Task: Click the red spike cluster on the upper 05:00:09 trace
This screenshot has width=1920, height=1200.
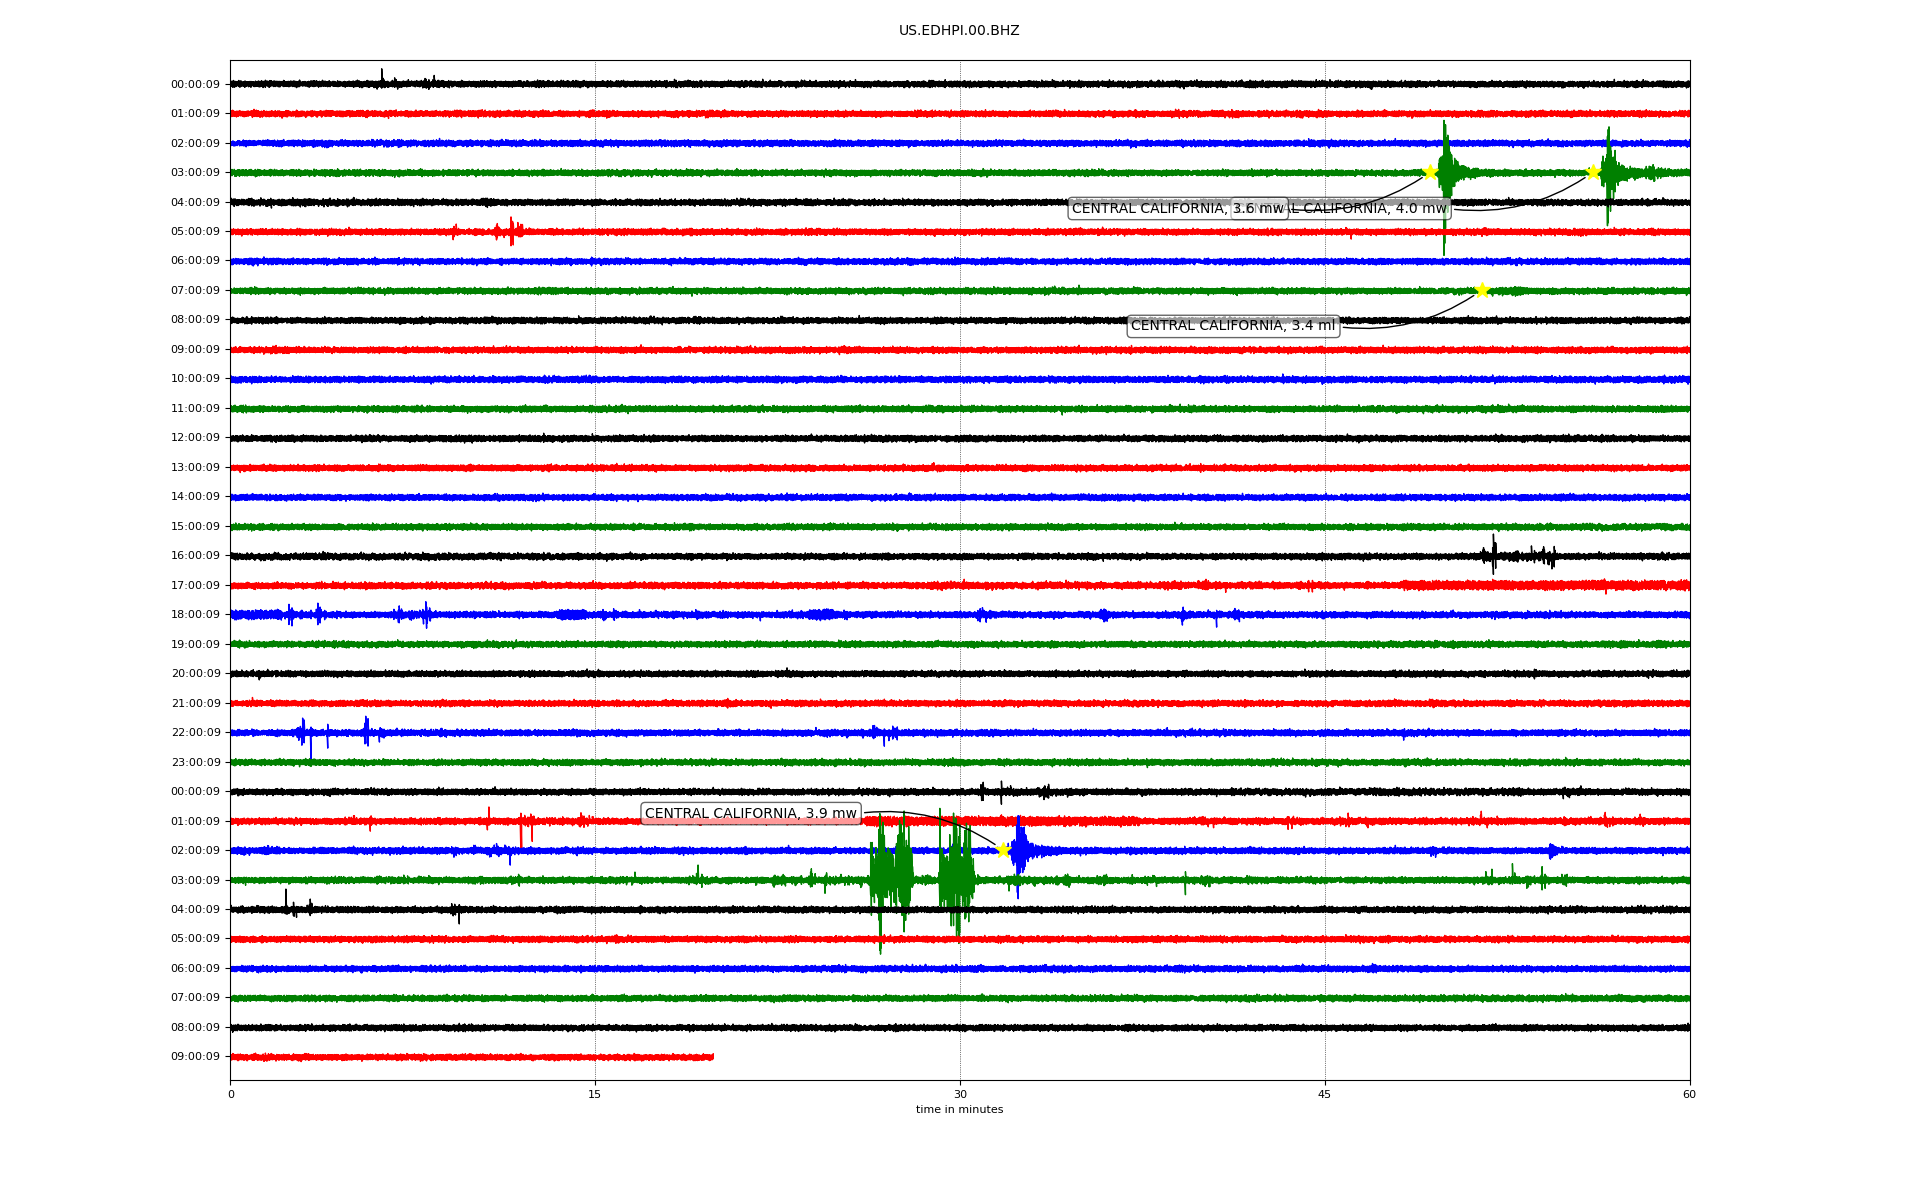Action: (511, 232)
